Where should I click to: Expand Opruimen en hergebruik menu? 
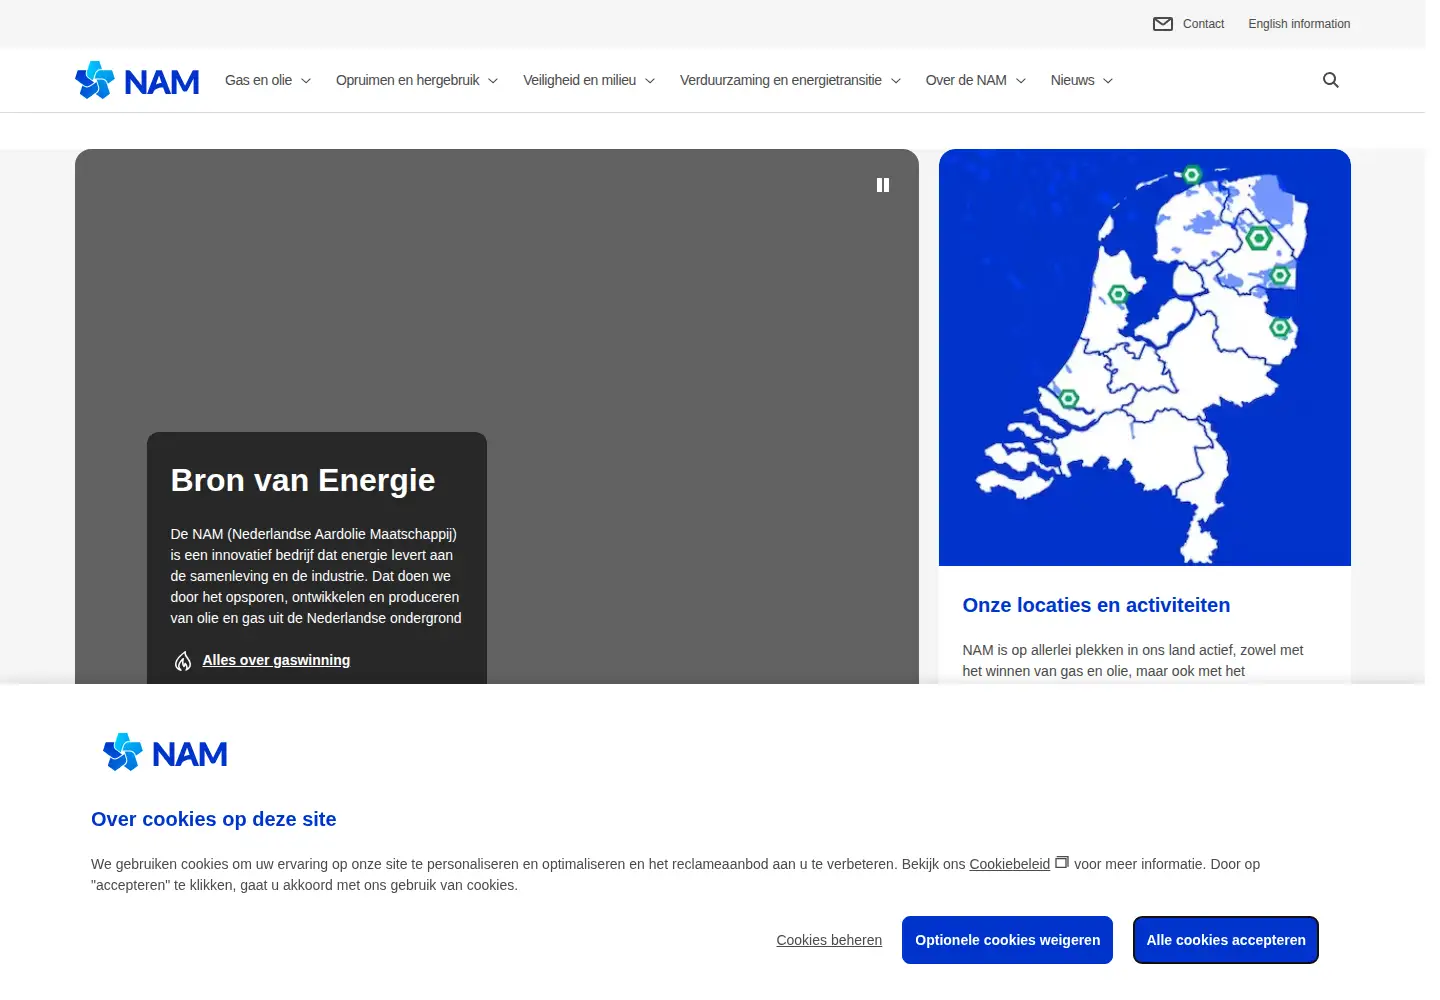point(417,80)
